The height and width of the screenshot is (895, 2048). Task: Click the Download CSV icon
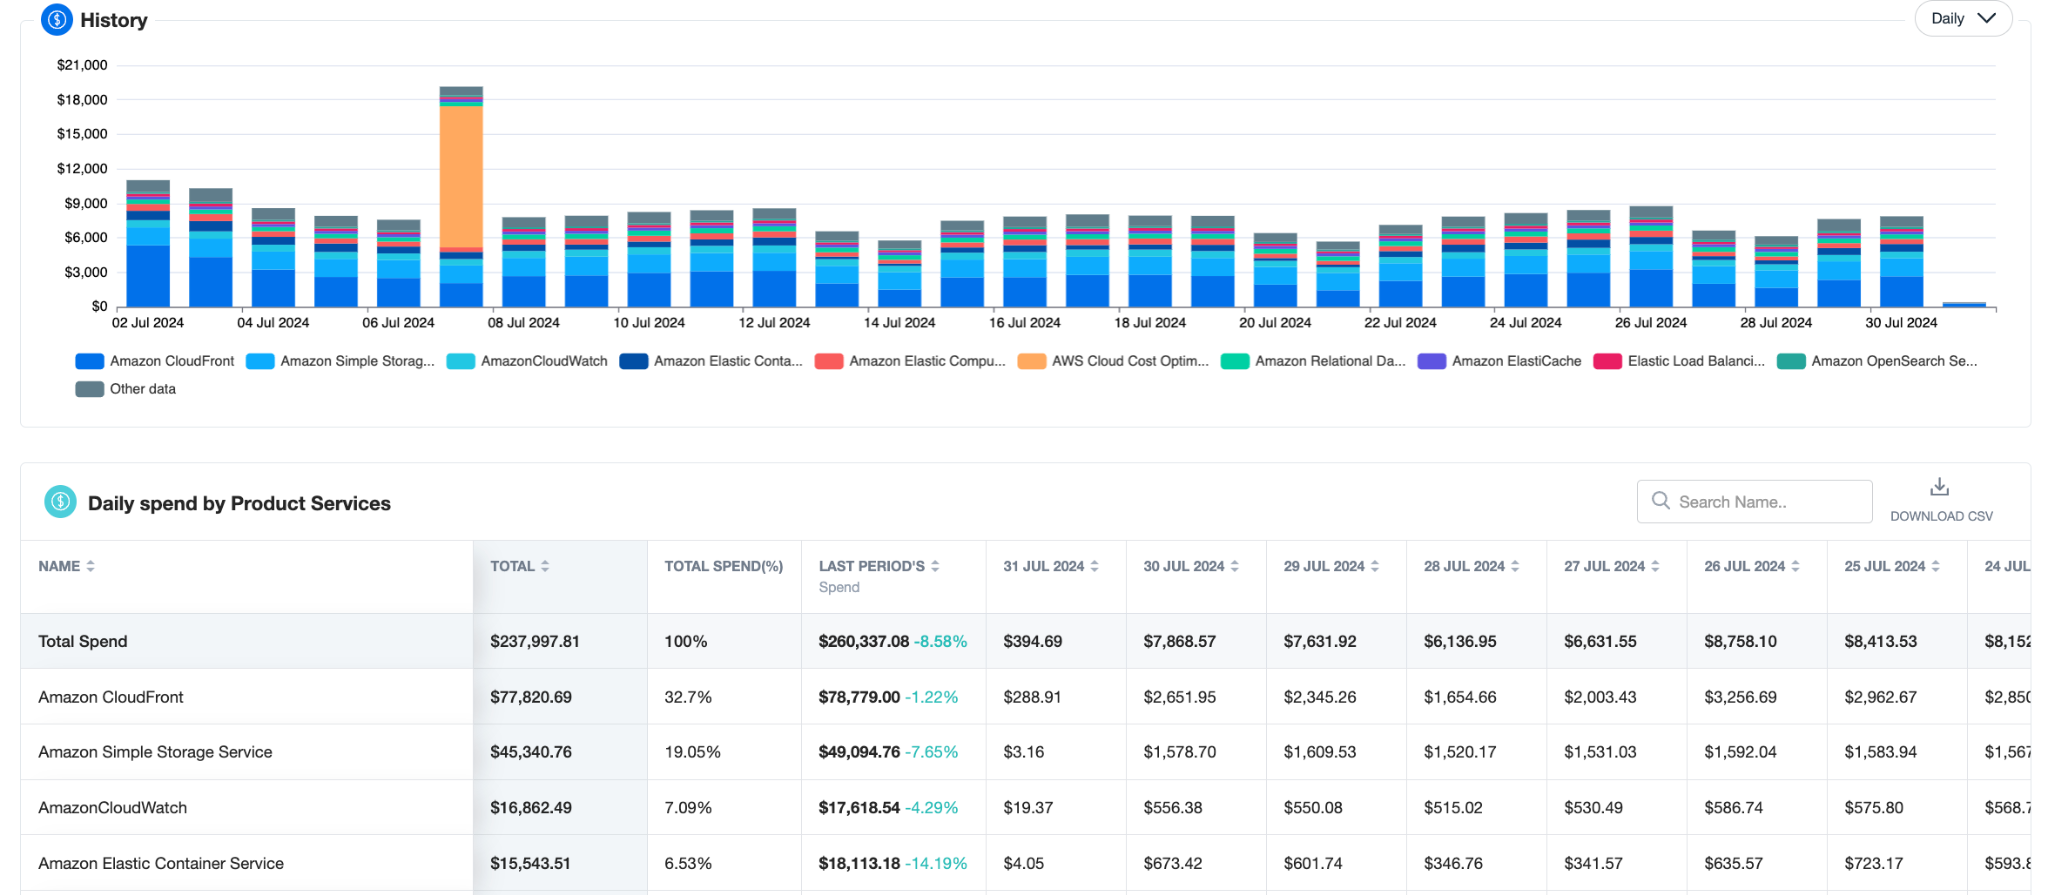point(1940,487)
